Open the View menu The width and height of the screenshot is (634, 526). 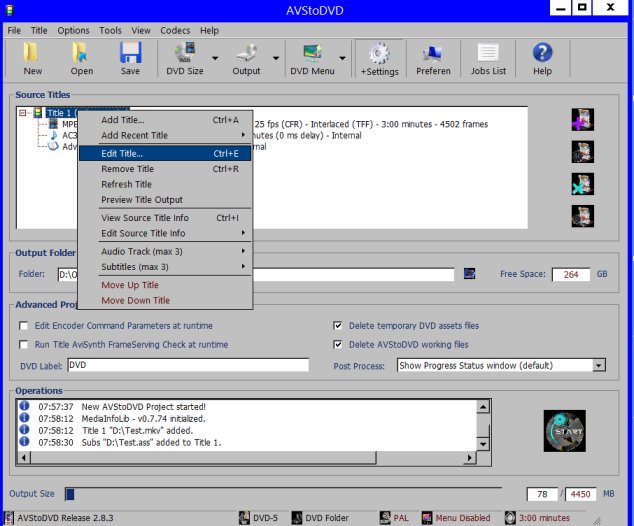click(x=141, y=31)
